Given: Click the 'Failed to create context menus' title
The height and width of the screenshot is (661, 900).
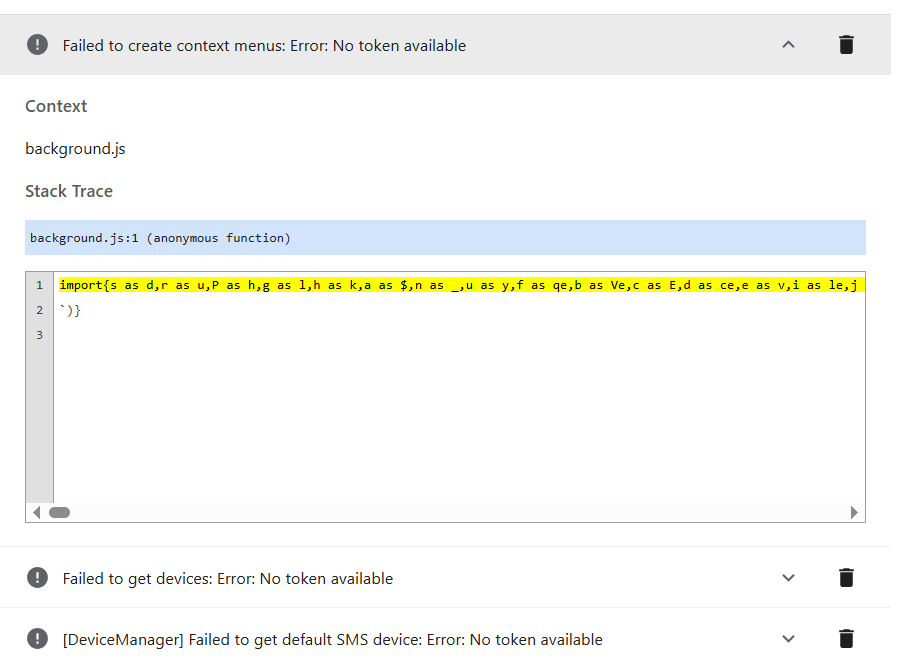Looking at the screenshot, I should pos(264,46).
